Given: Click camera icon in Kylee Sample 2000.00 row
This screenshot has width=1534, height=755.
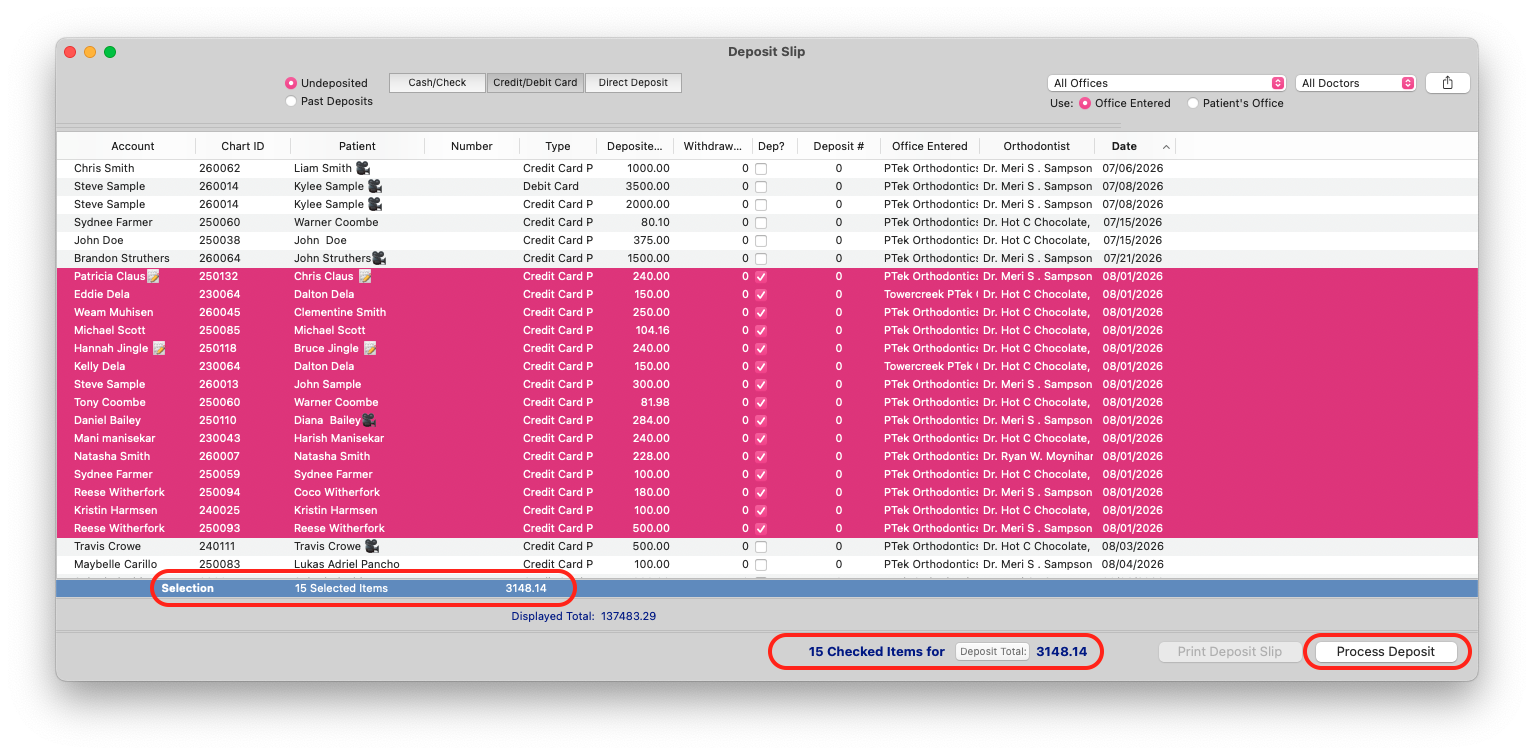Looking at the screenshot, I should [375, 204].
